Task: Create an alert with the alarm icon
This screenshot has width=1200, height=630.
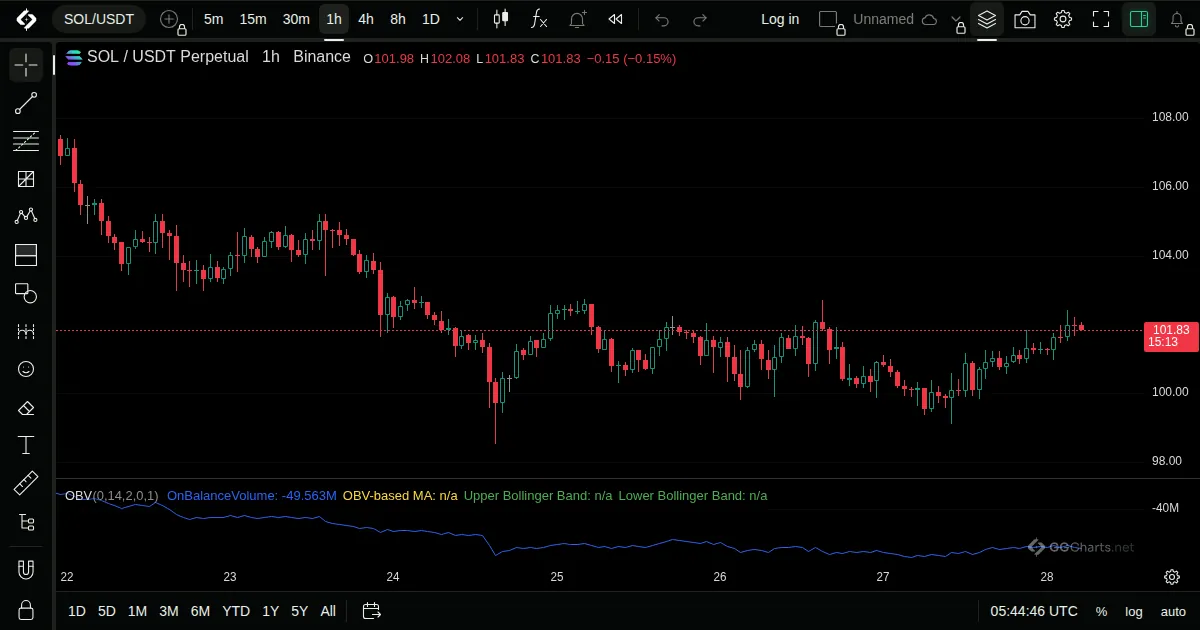Action: (577, 19)
